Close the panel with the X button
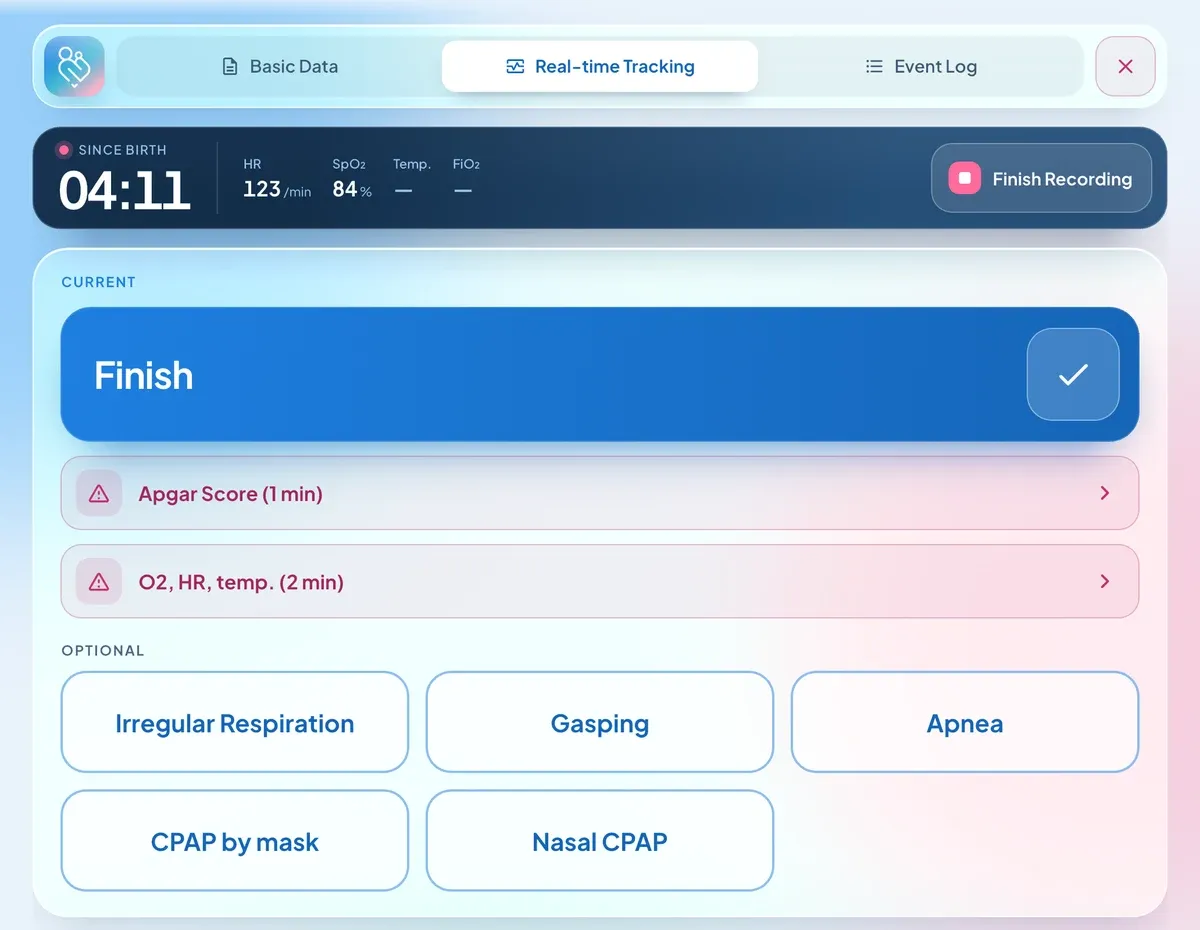Image resolution: width=1200 pixels, height=930 pixels. tap(1125, 66)
